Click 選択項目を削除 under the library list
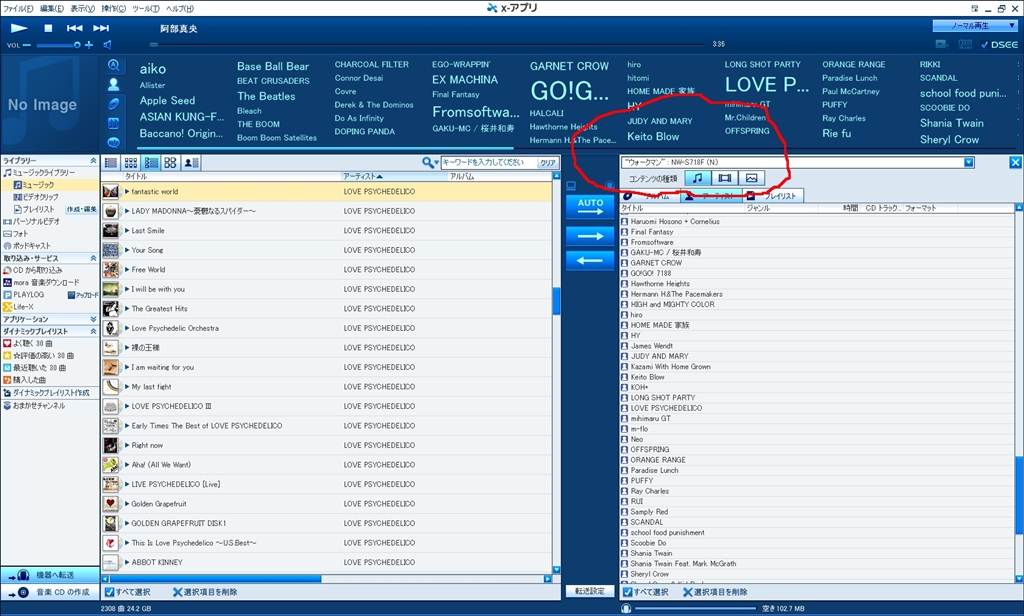 click(x=205, y=592)
